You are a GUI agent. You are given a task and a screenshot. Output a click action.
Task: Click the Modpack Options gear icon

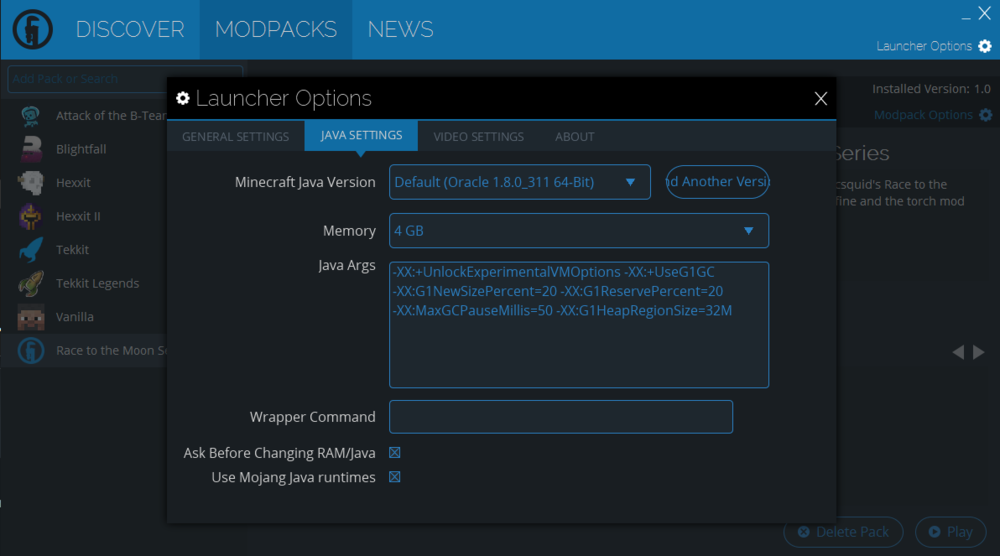pos(985,115)
